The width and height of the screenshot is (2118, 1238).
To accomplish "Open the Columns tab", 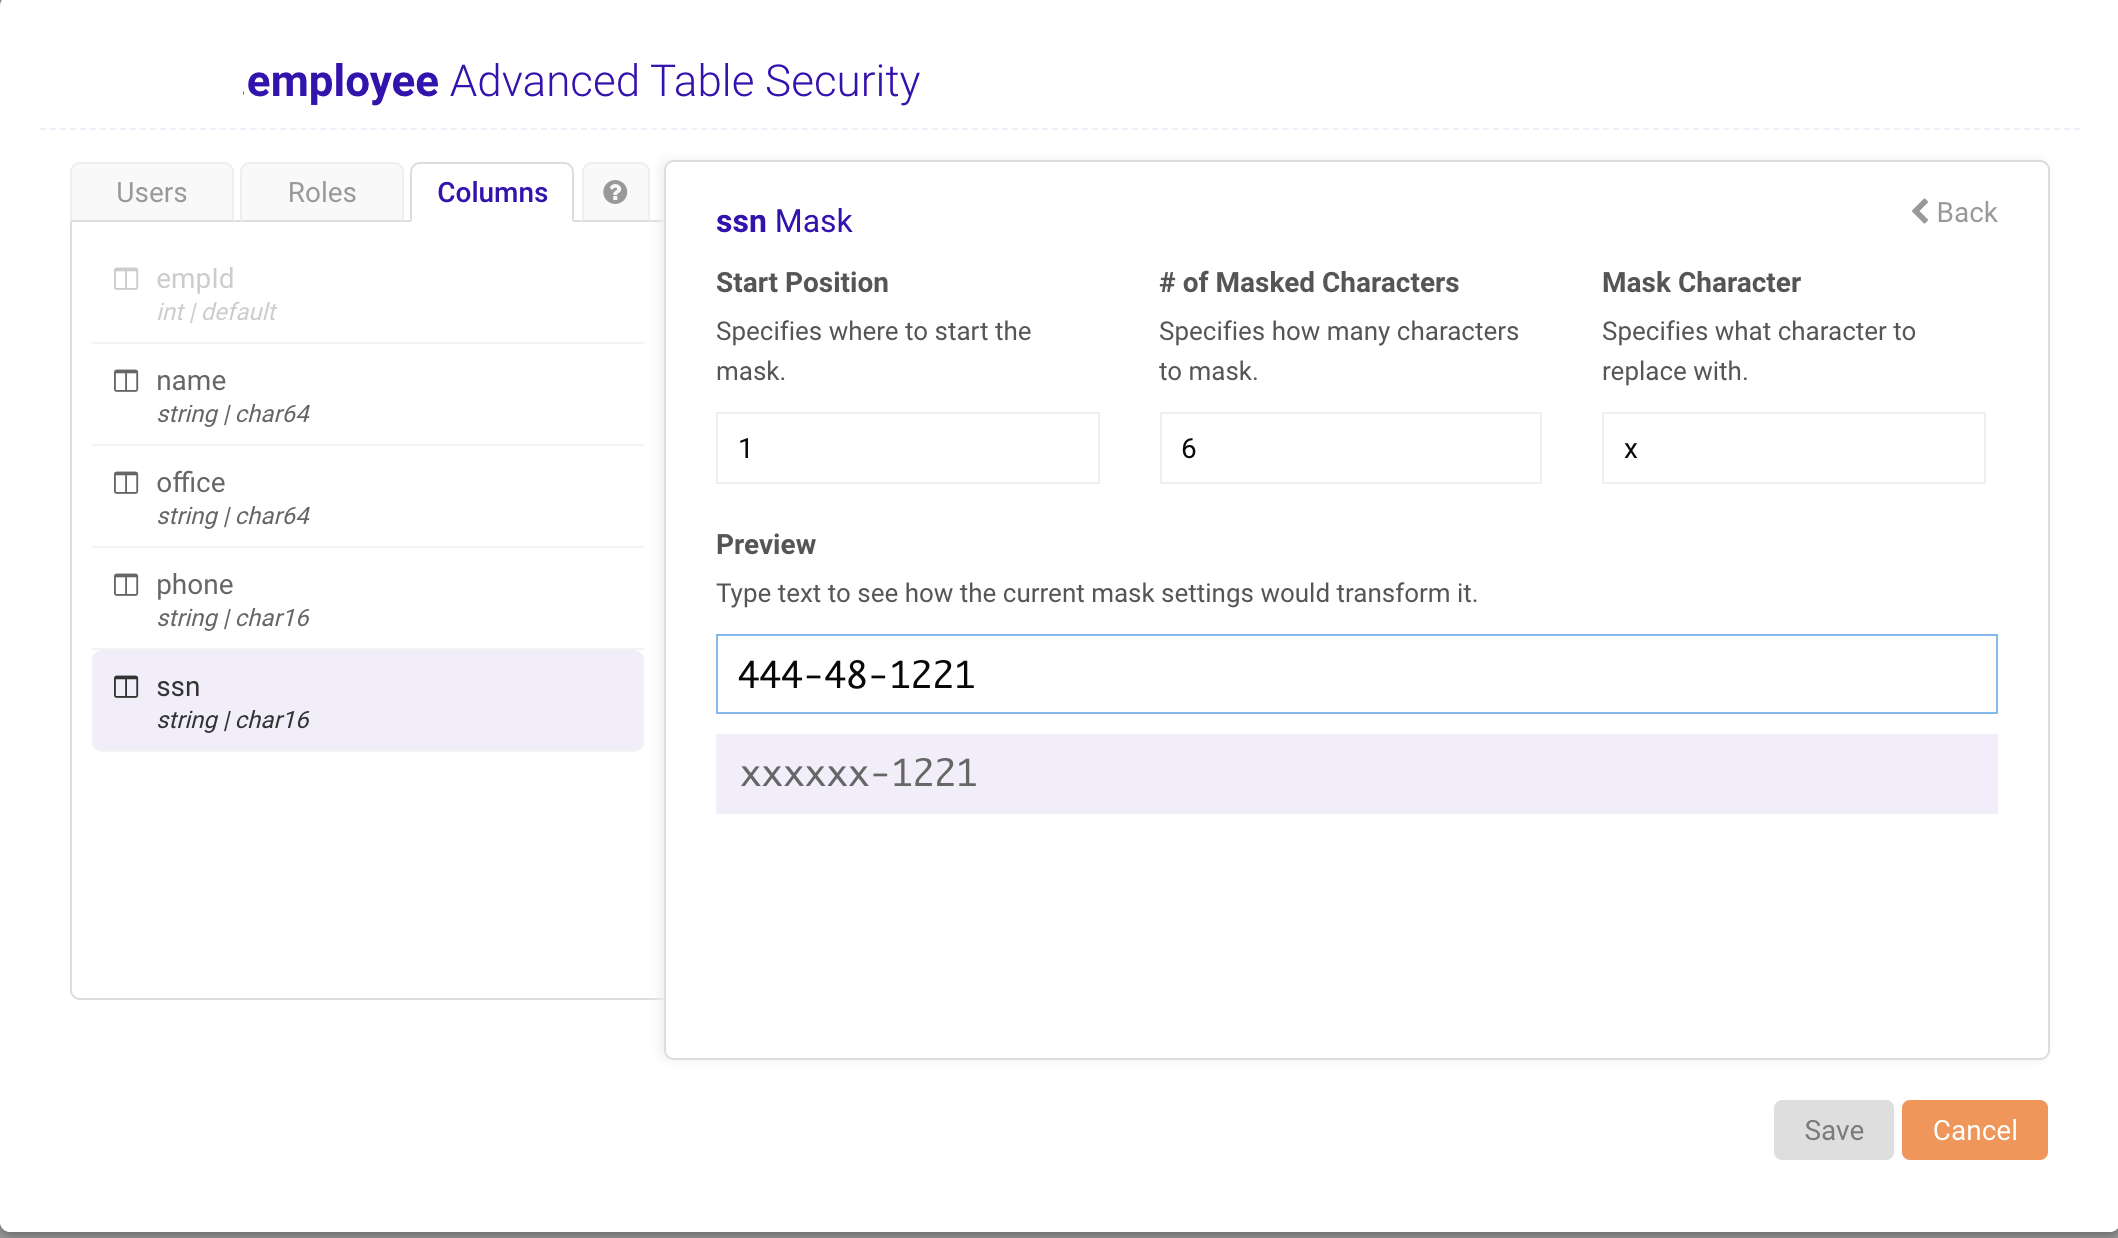I will [492, 192].
